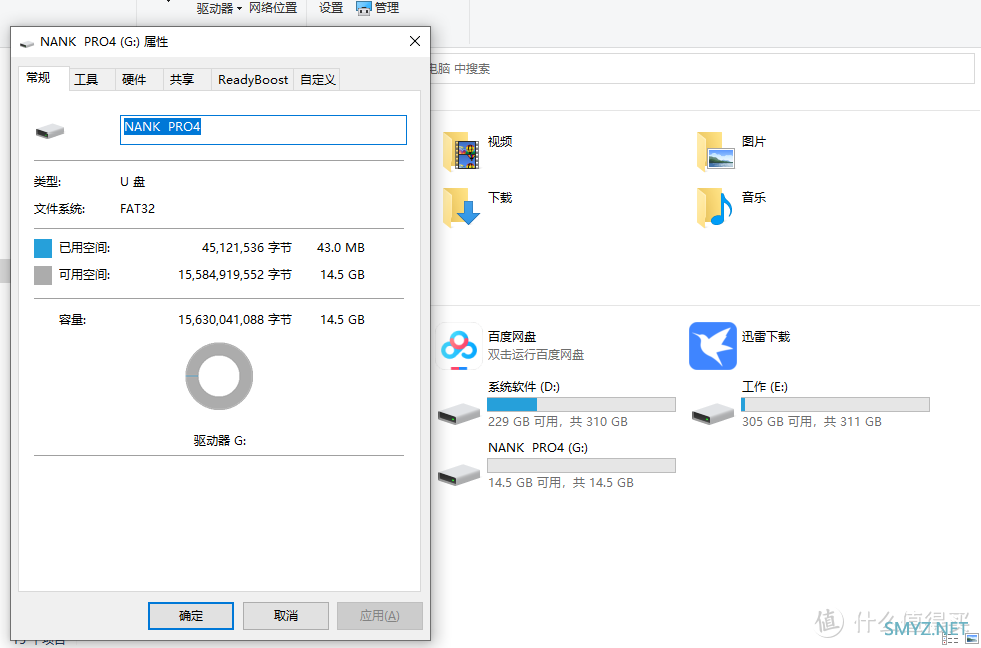This screenshot has height=648, width=981.
Task: Click the 确定 button
Action: pos(191,616)
